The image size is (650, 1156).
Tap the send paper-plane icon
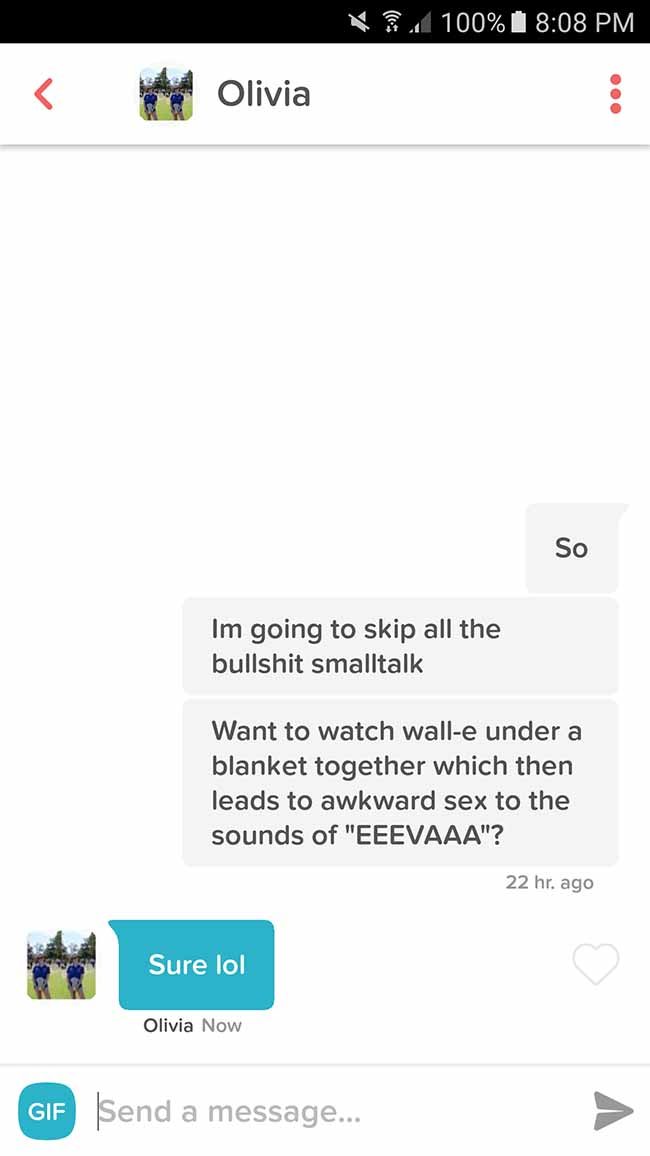click(613, 1111)
